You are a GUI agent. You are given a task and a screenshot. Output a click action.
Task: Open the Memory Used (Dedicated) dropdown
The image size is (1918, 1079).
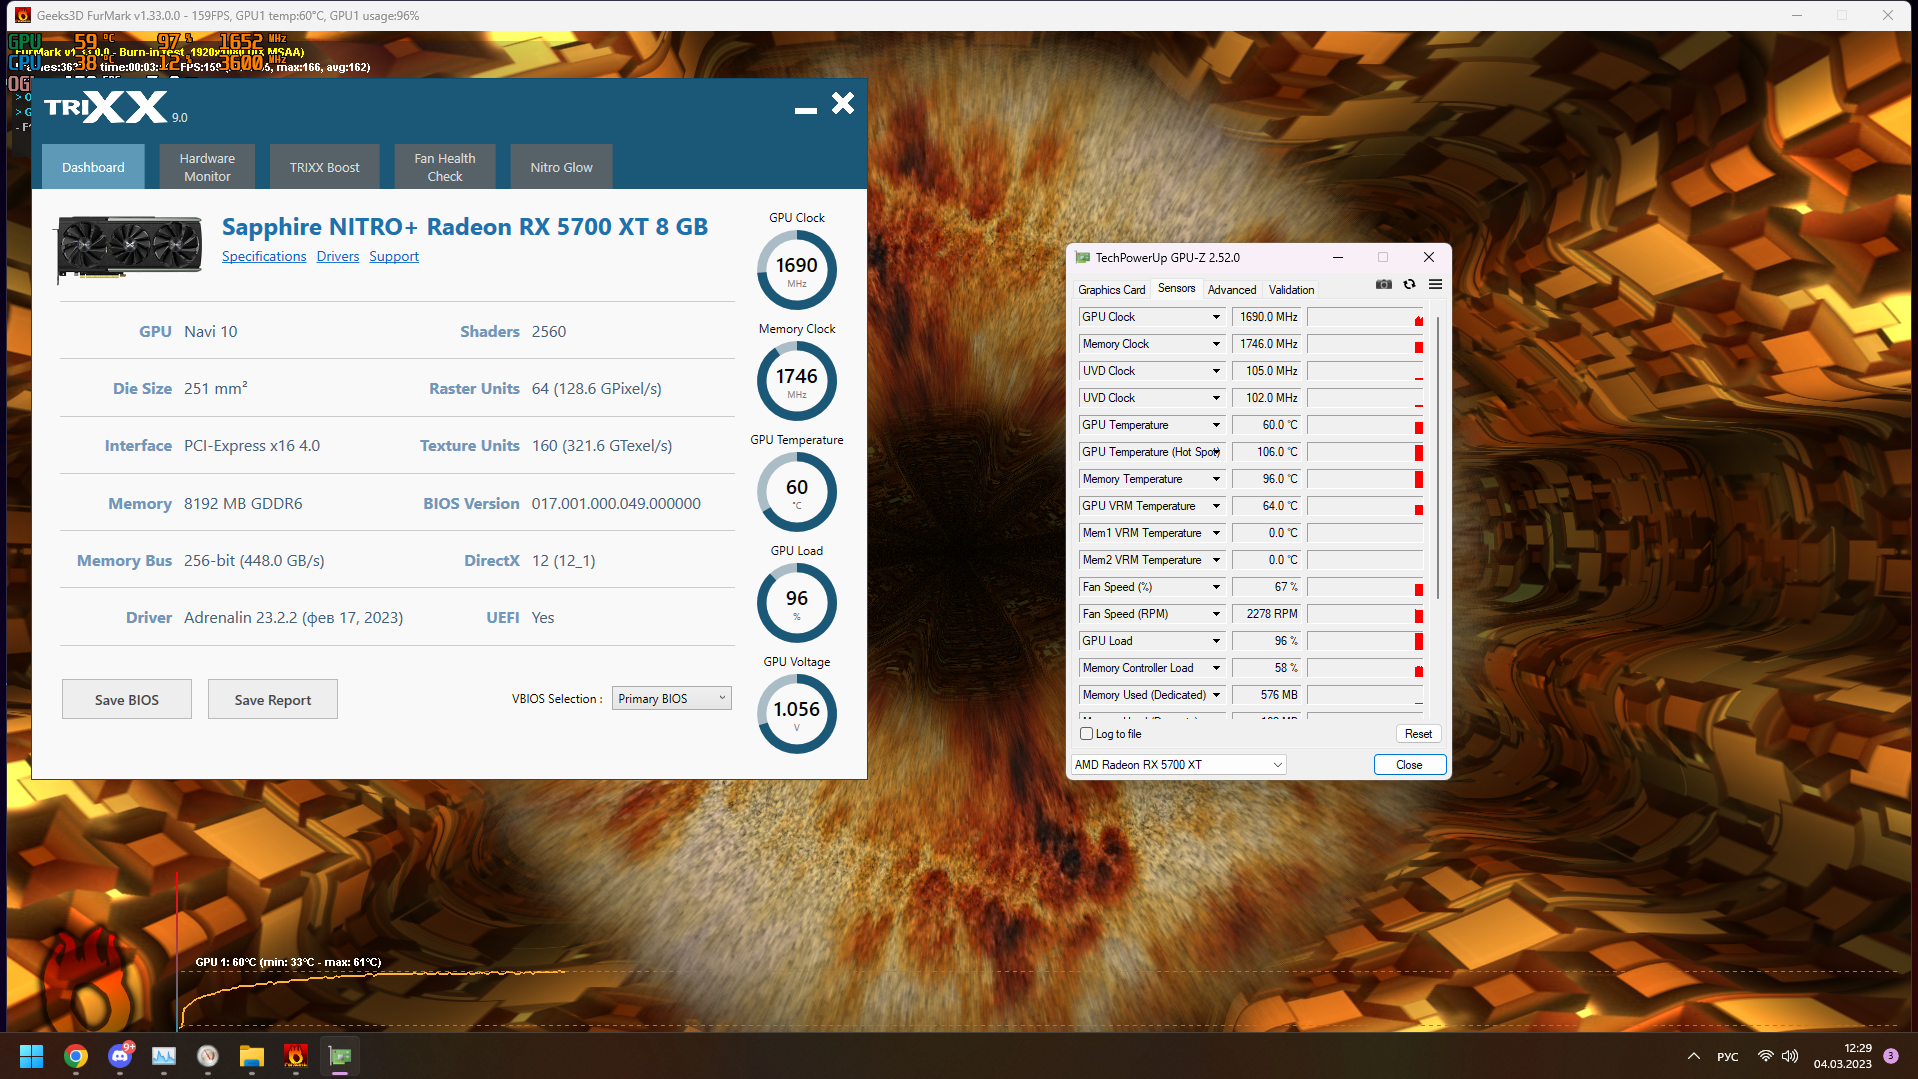click(x=1216, y=695)
